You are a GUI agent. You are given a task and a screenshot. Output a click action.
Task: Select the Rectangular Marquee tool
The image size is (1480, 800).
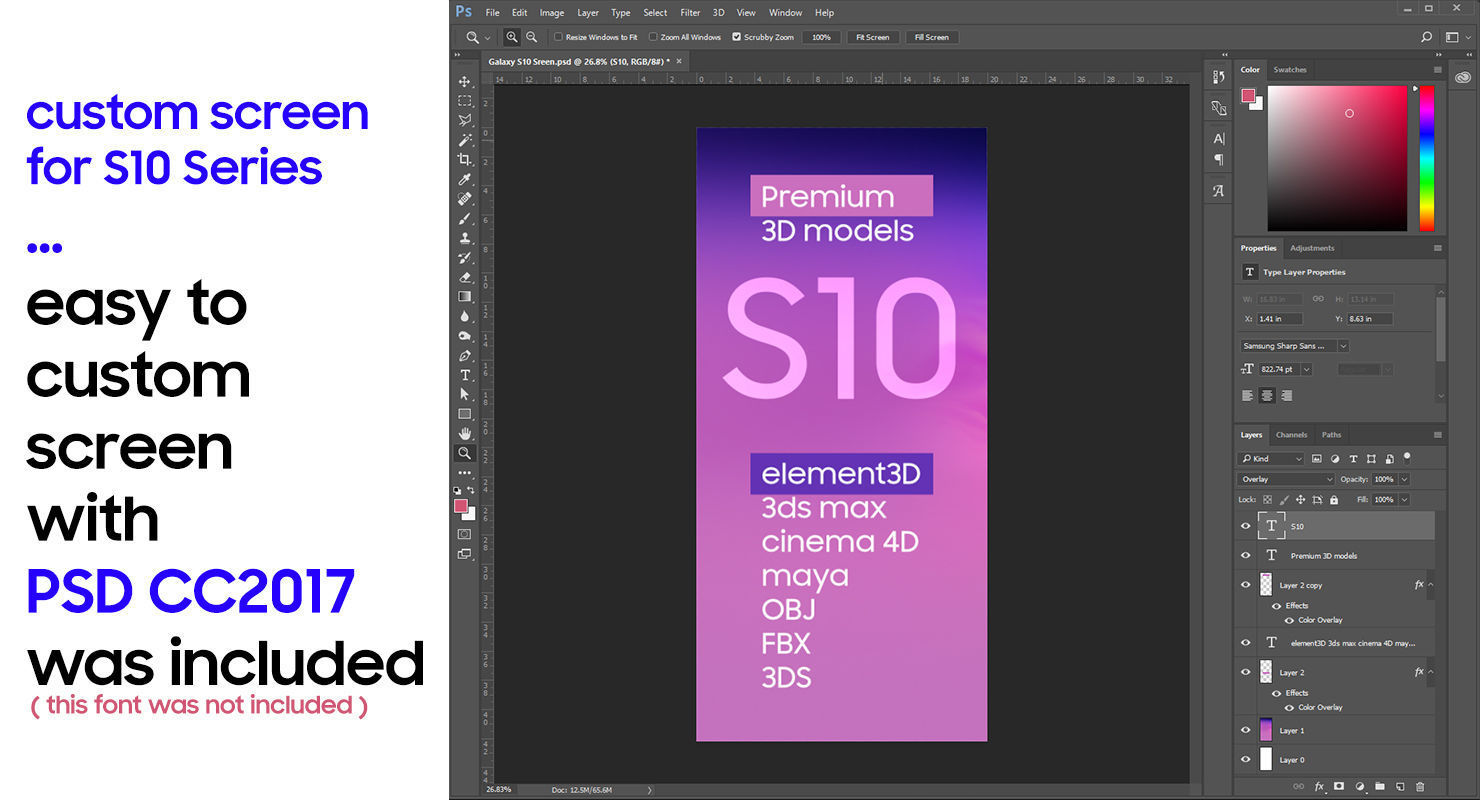(x=464, y=101)
